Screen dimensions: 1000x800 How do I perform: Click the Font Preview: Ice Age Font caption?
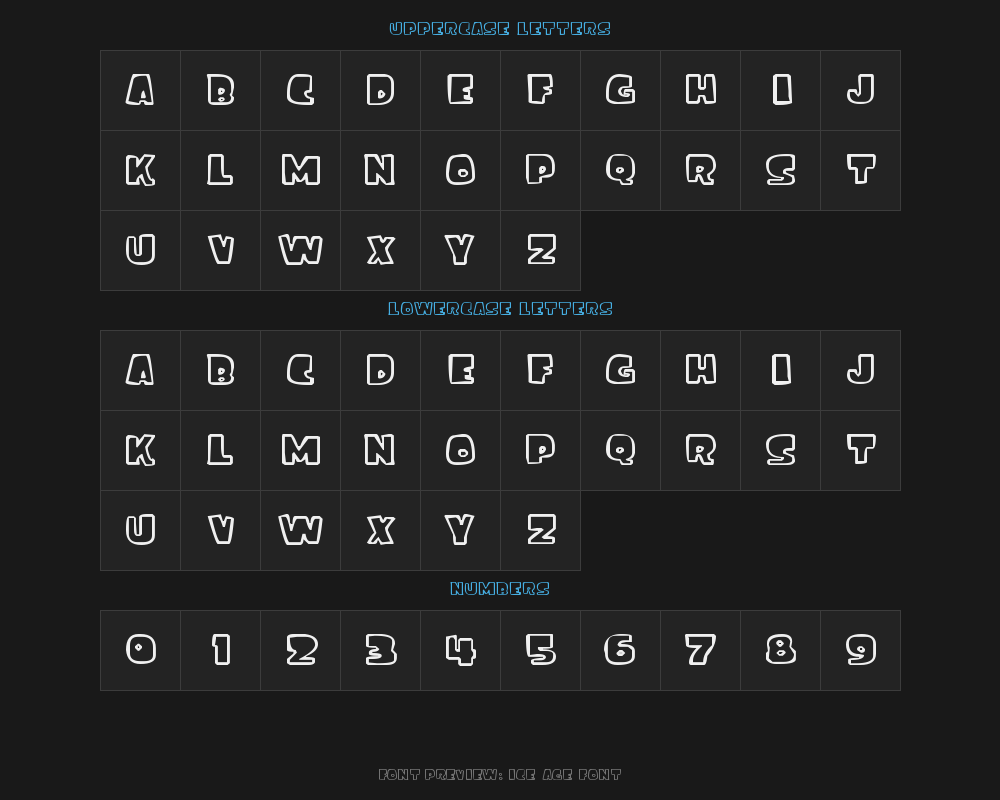pyautogui.click(x=500, y=775)
